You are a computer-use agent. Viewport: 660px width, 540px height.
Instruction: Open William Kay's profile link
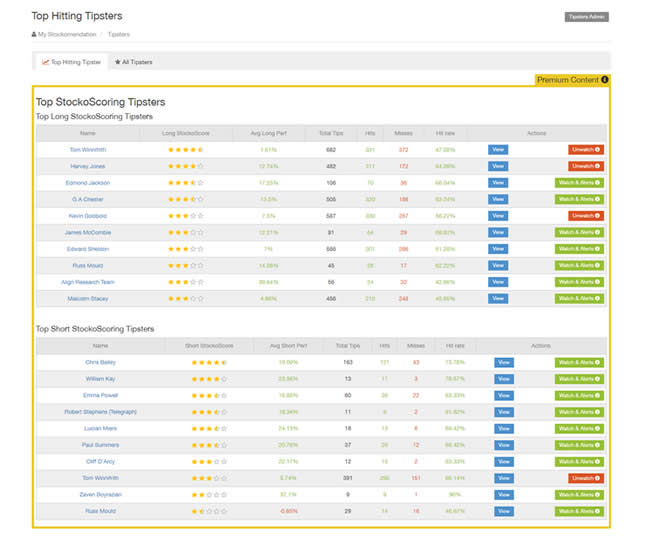(x=100, y=379)
